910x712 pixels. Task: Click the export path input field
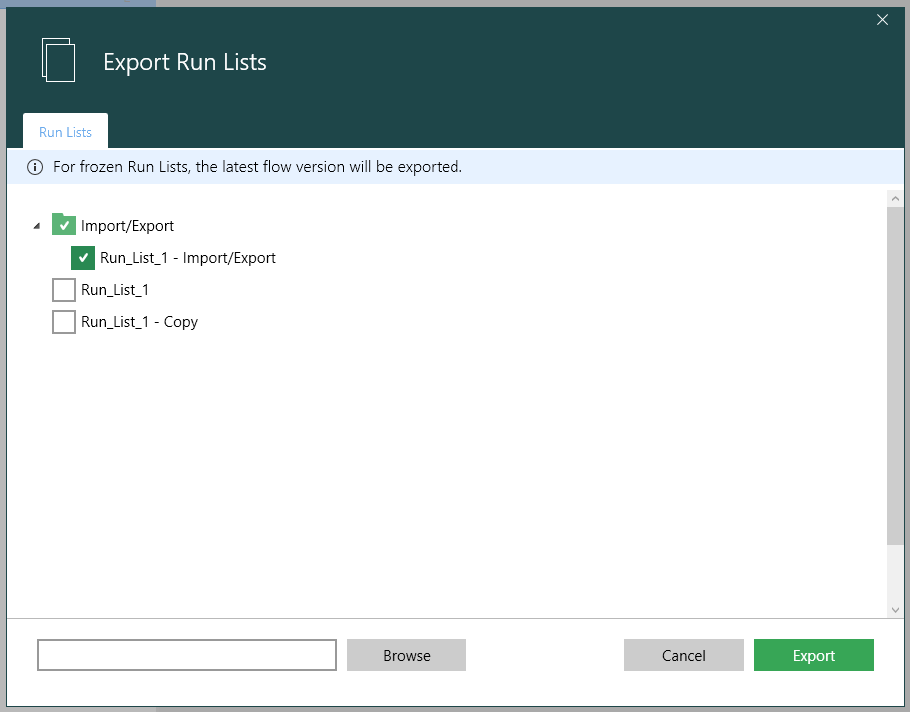(x=186, y=655)
